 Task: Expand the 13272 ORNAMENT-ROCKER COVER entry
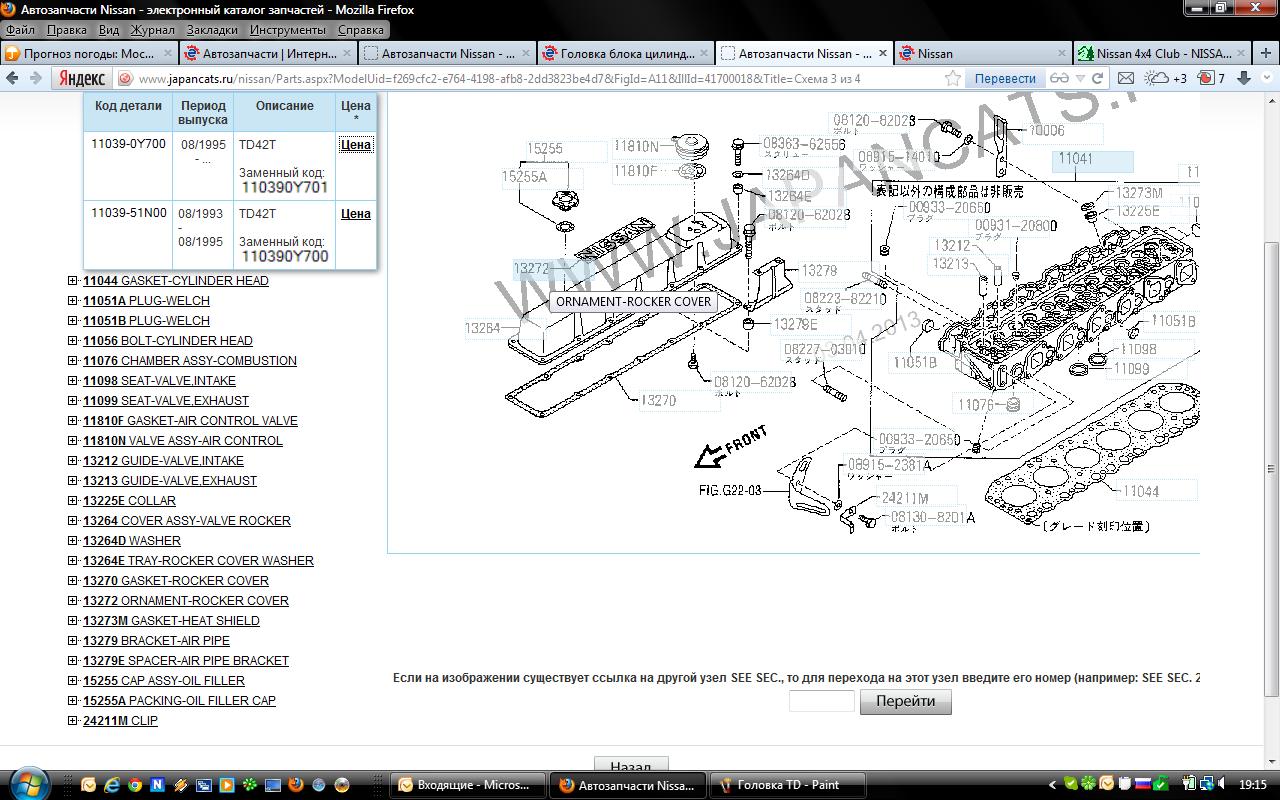click(73, 601)
